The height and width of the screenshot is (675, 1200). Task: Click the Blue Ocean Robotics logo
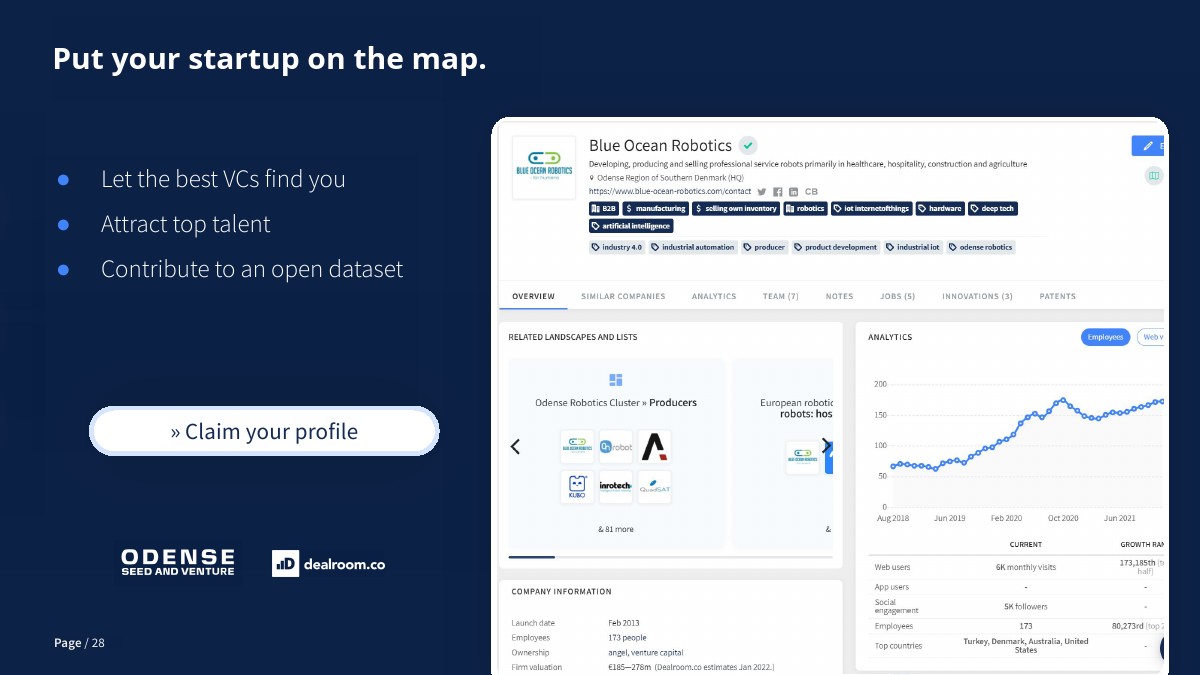544,167
